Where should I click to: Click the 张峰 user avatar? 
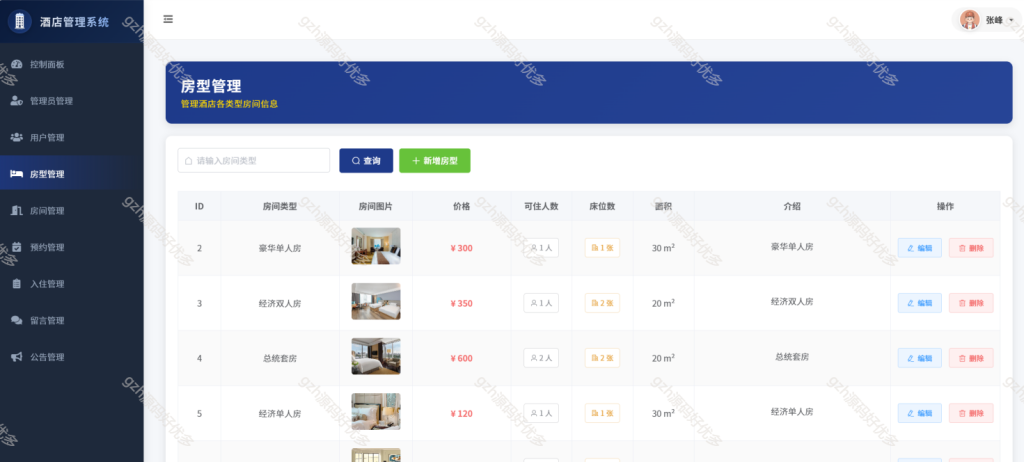(969, 20)
